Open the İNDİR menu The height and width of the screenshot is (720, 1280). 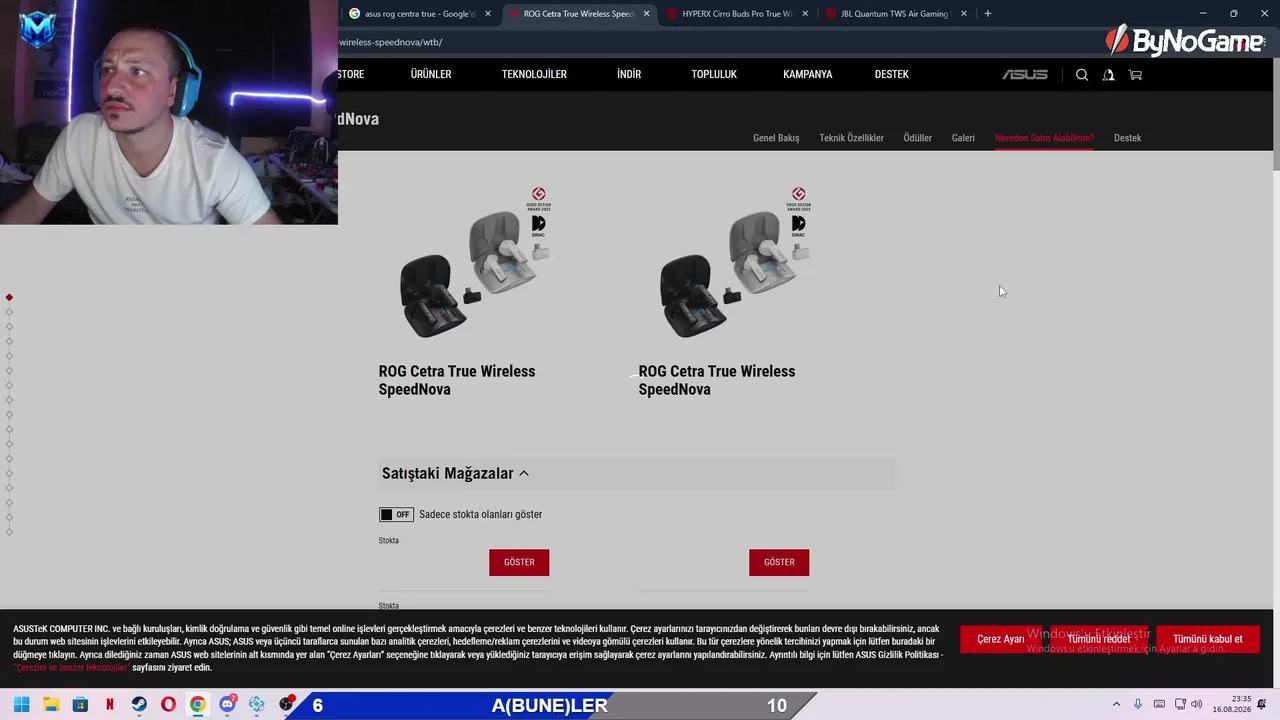[x=629, y=75]
